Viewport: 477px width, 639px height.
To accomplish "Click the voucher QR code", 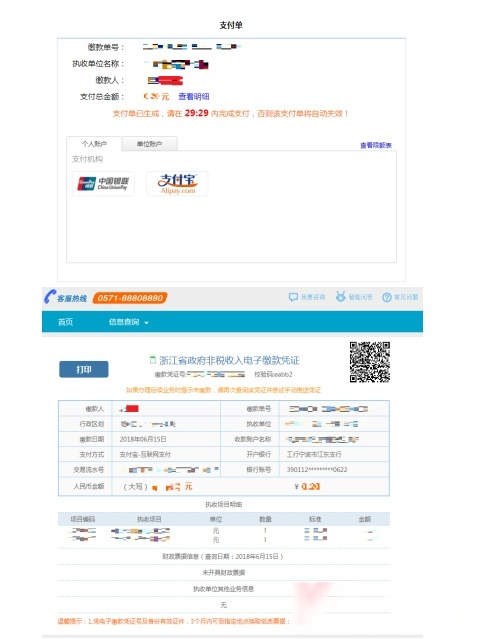I will click(370, 362).
